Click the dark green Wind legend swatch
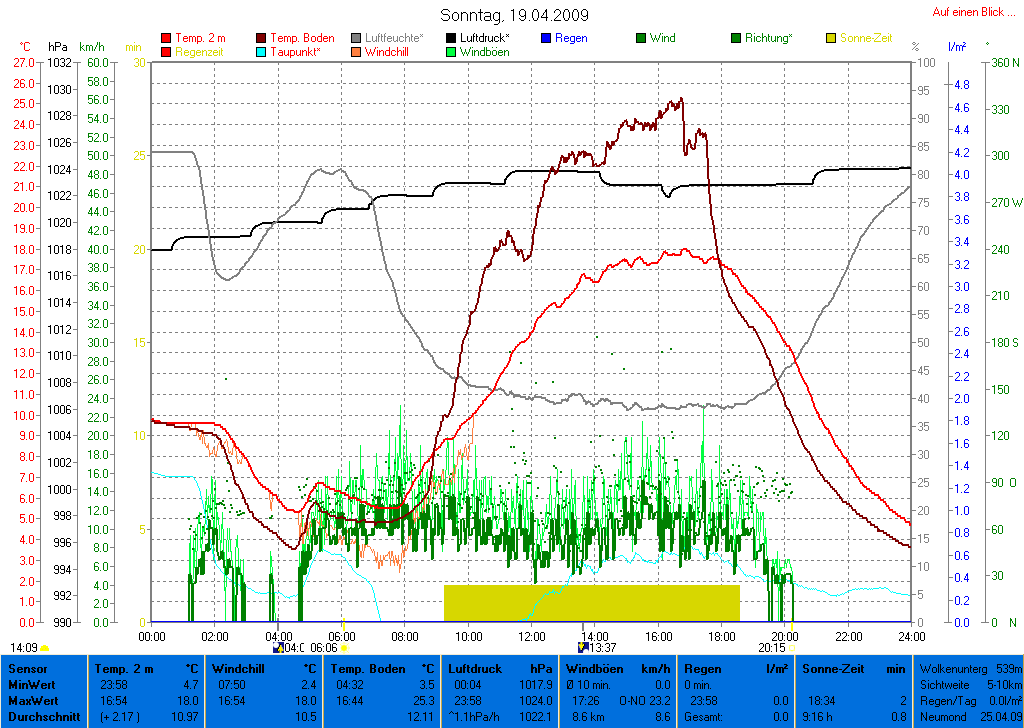 [642, 39]
